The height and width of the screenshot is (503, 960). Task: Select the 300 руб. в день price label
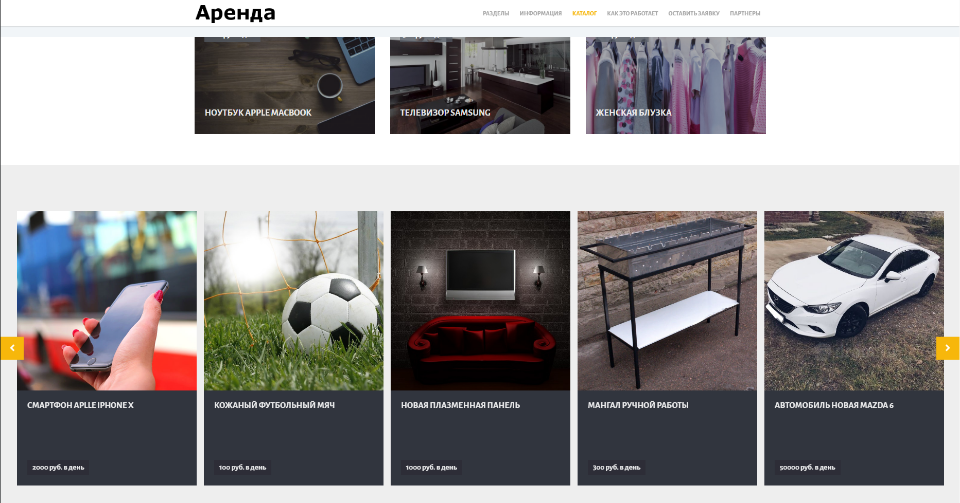point(617,468)
